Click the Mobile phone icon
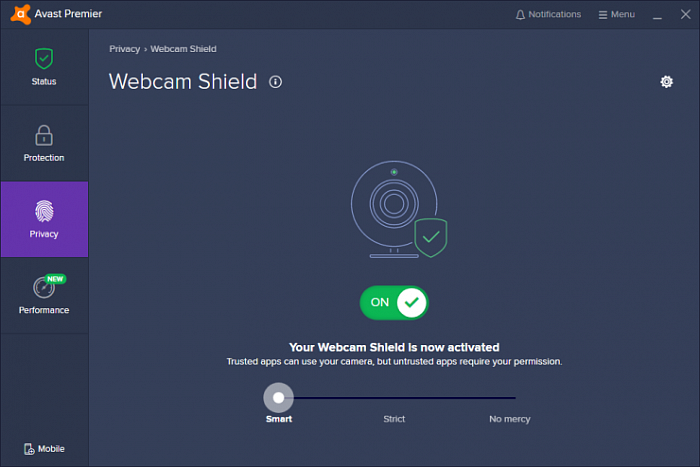The height and width of the screenshot is (467, 700). coord(29,449)
